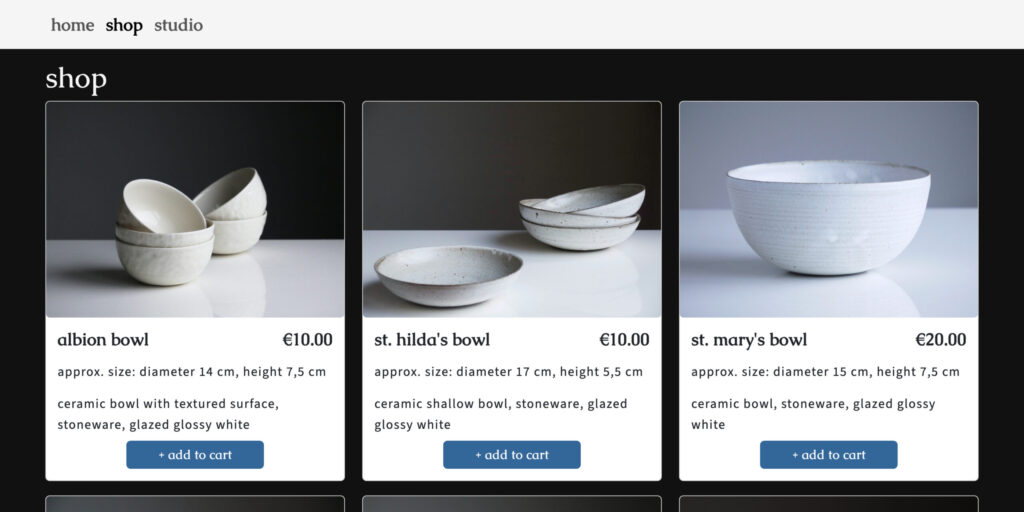This screenshot has width=1024, height=512.
Task: Click the albion bowl size details text
Action: coord(192,372)
